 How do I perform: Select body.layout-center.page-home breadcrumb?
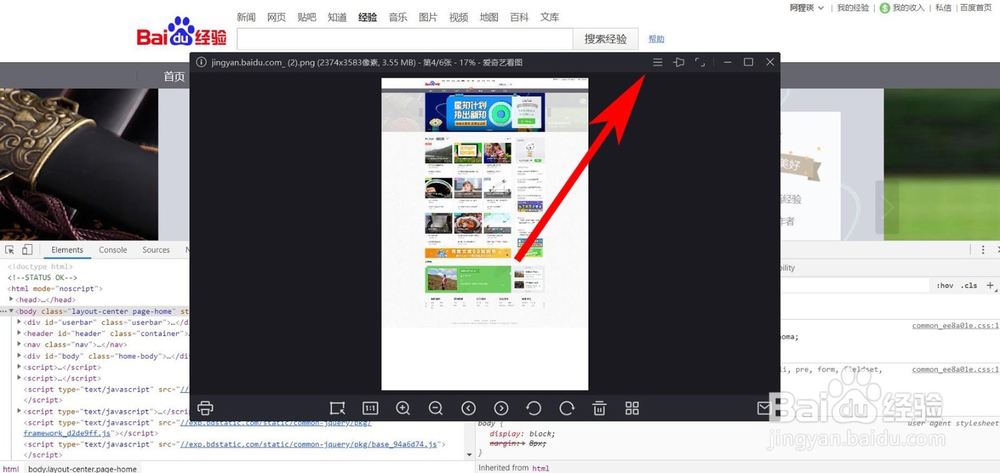[82, 469]
